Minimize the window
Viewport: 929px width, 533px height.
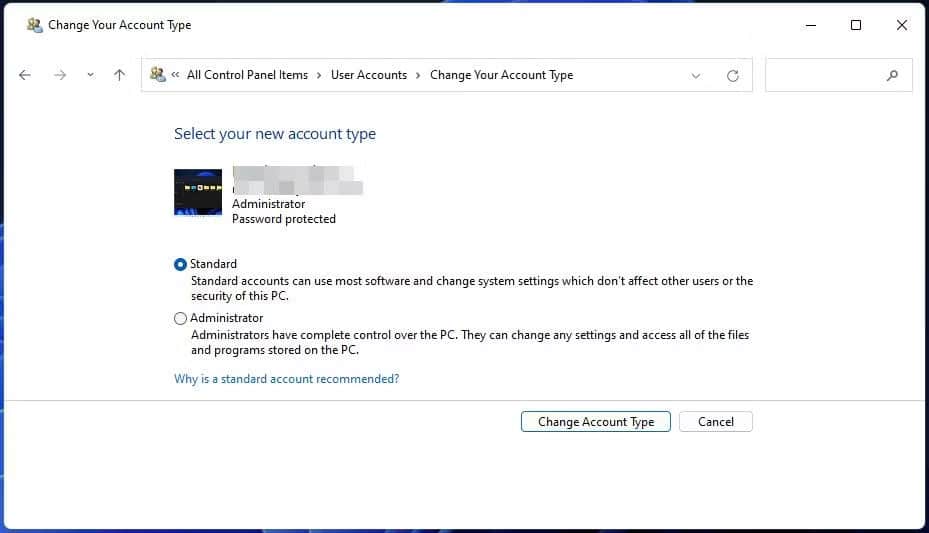(811, 25)
